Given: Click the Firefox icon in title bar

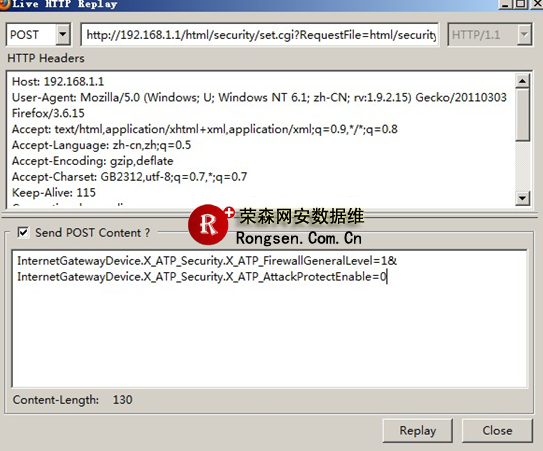Looking at the screenshot, I should point(4,4).
